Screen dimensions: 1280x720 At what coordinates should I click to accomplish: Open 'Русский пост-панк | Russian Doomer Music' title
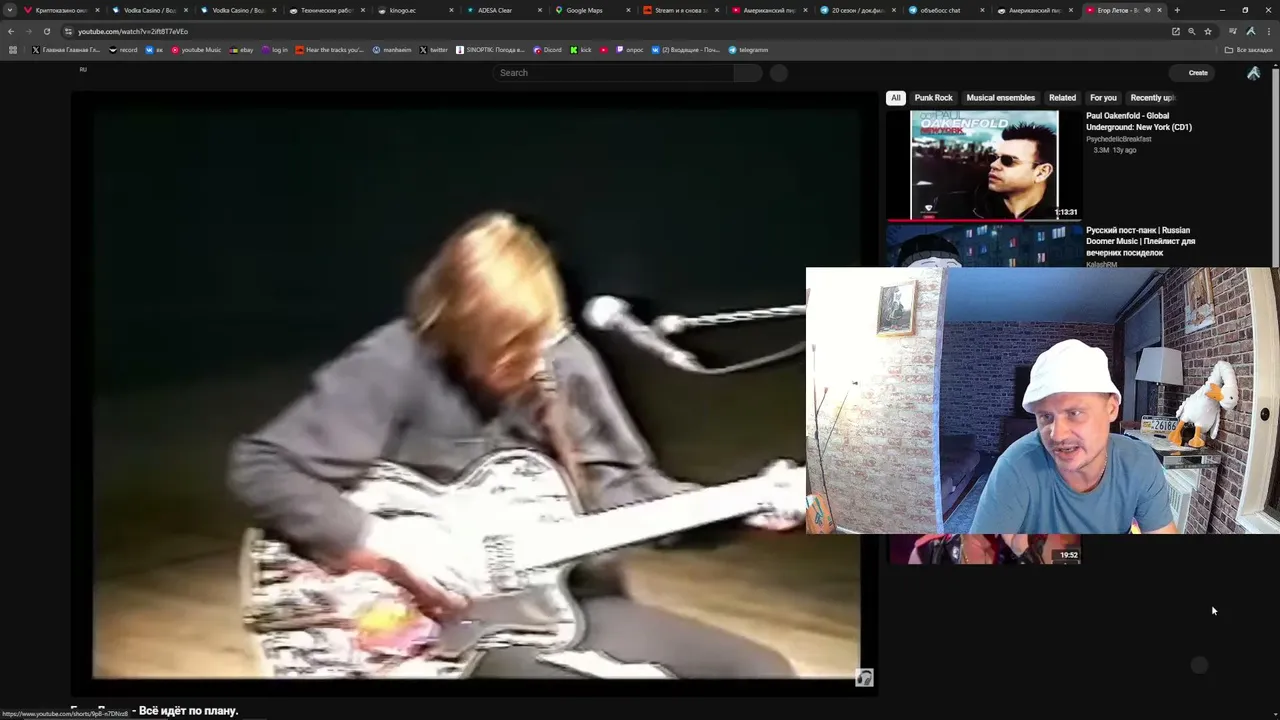pos(1141,241)
